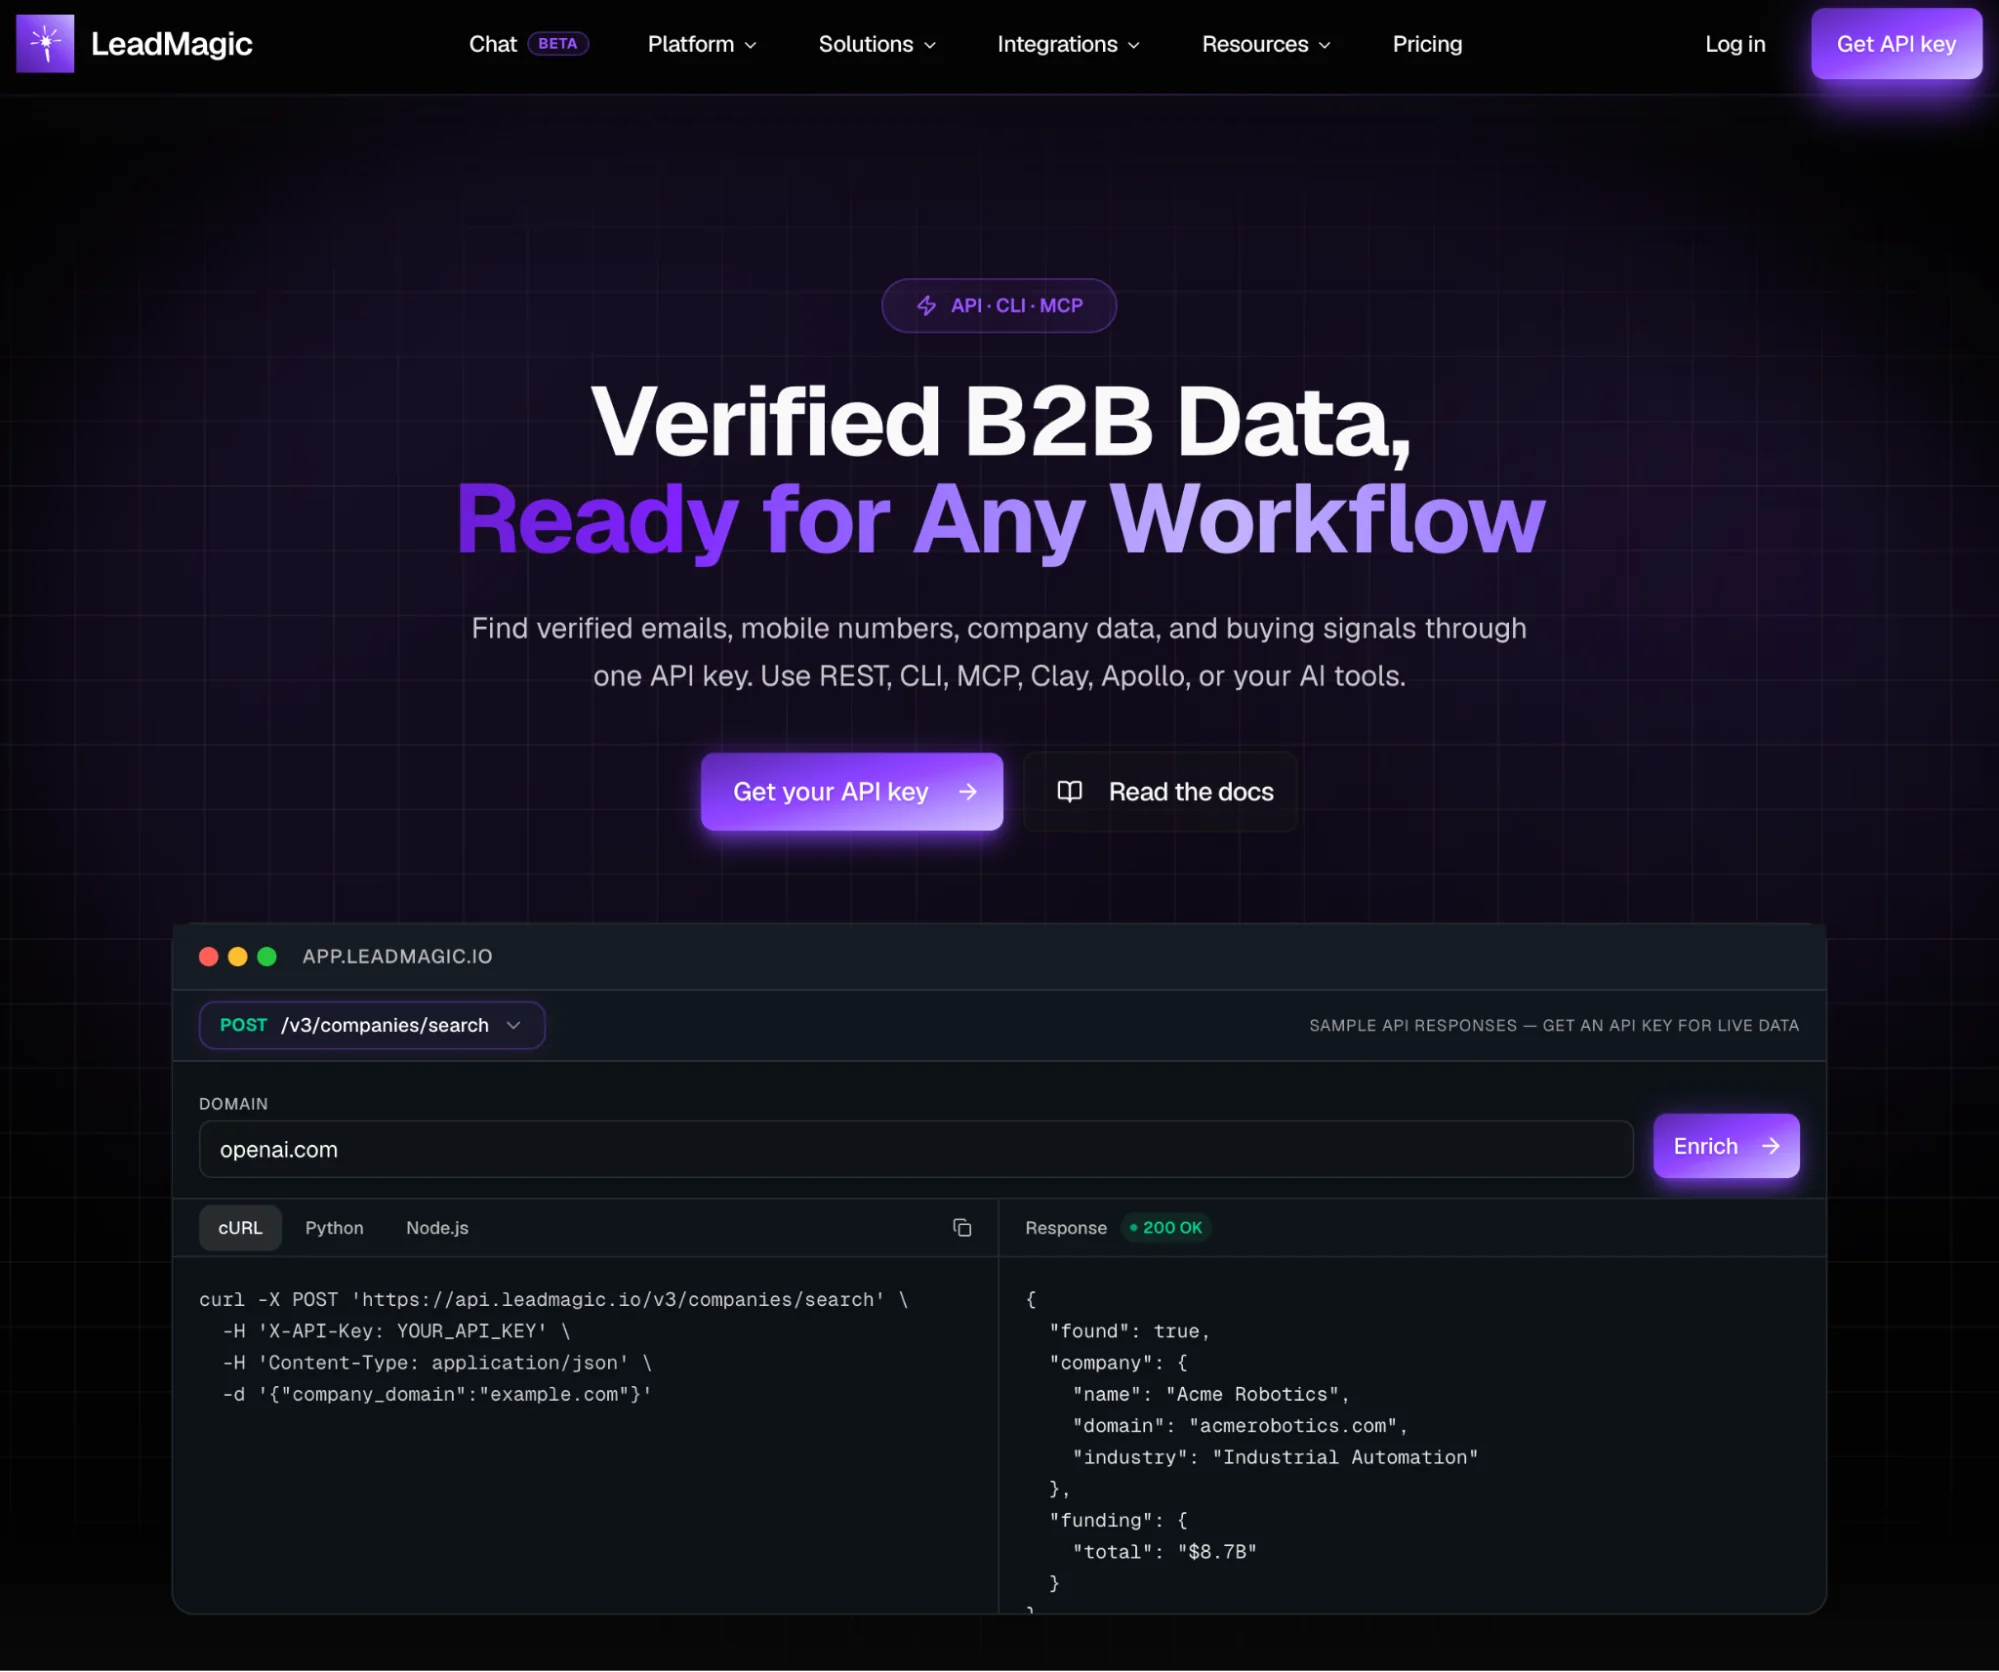Click the arrow icon on Enrich button
This screenshot has height=1672, width=1999.
click(1770, 1146)
